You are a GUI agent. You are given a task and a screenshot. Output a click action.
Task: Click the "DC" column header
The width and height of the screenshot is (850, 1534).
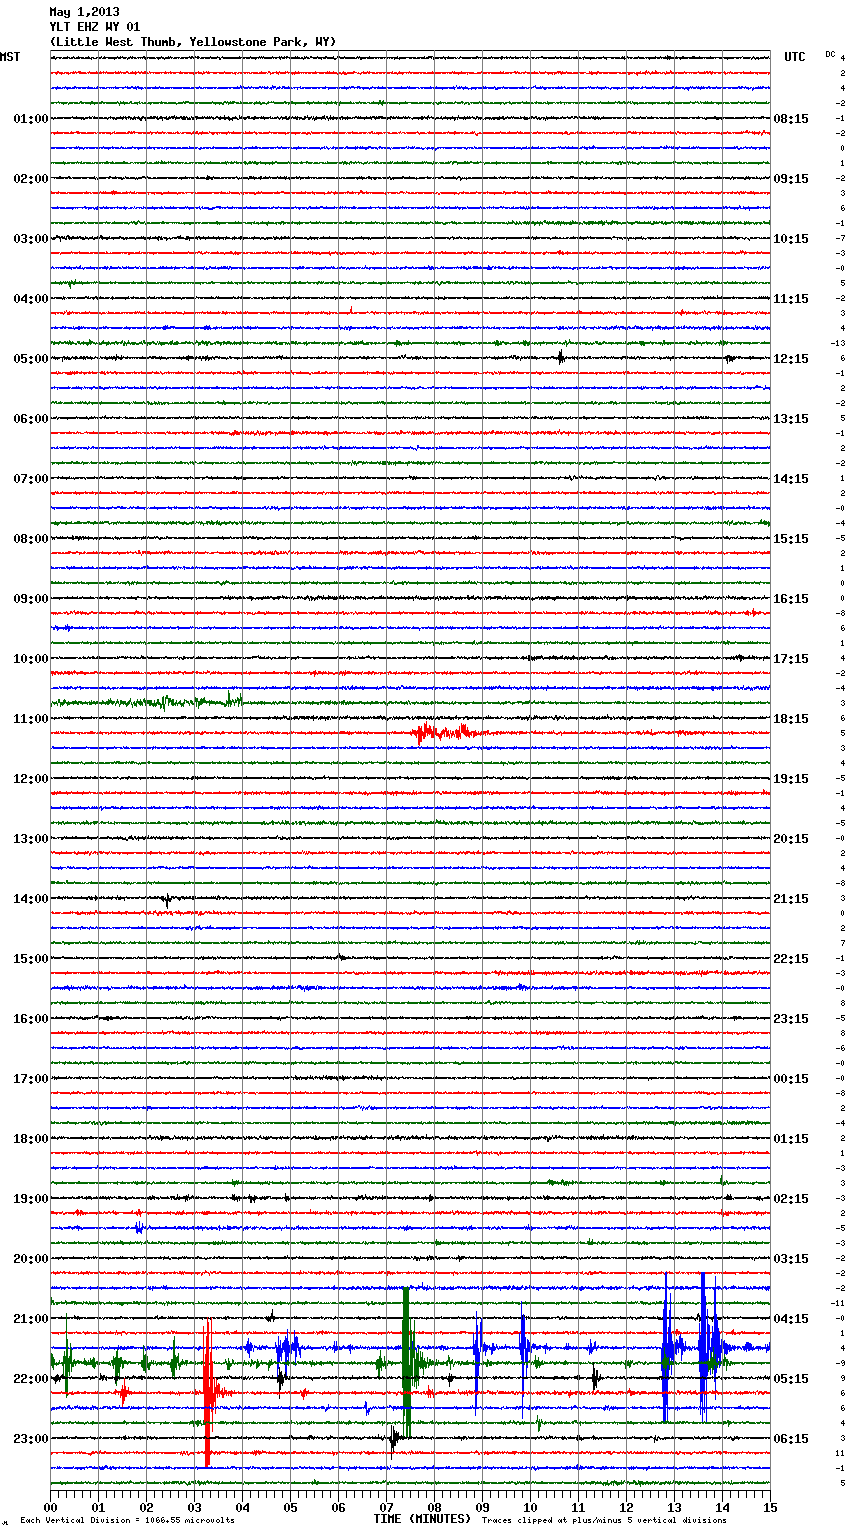(830, 54)
